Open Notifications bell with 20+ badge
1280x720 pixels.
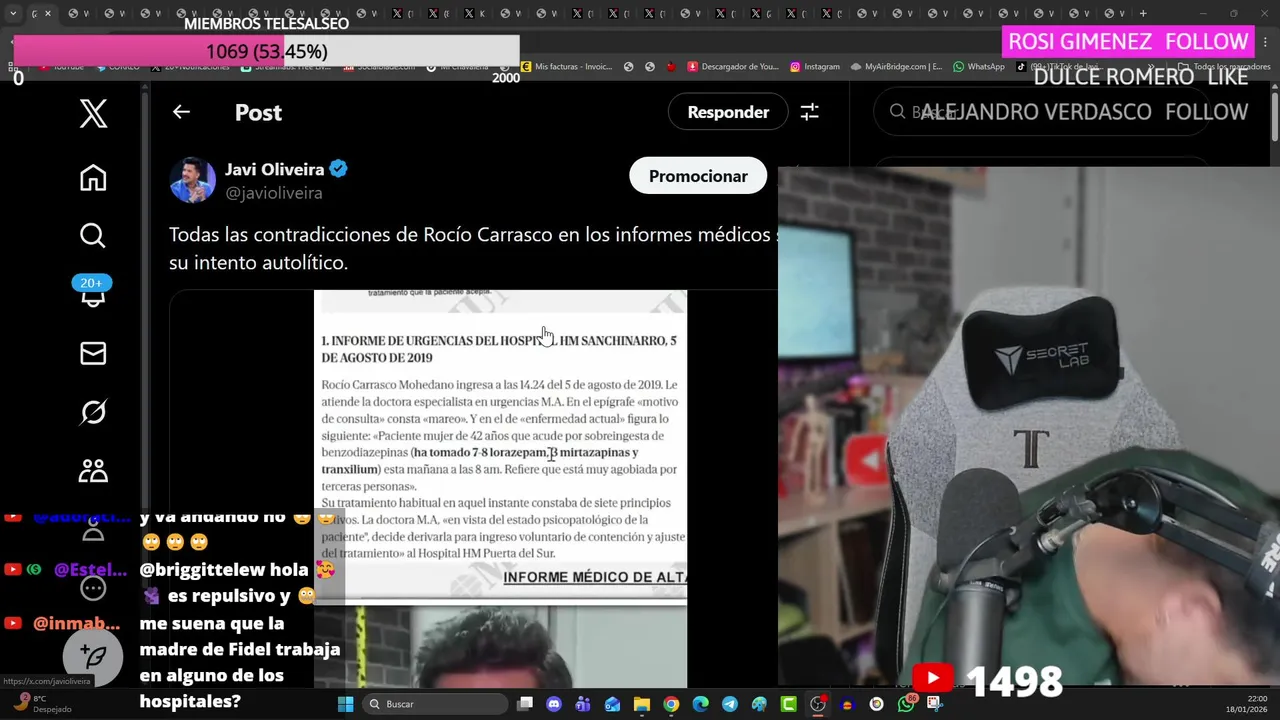[x=93, y=294]
